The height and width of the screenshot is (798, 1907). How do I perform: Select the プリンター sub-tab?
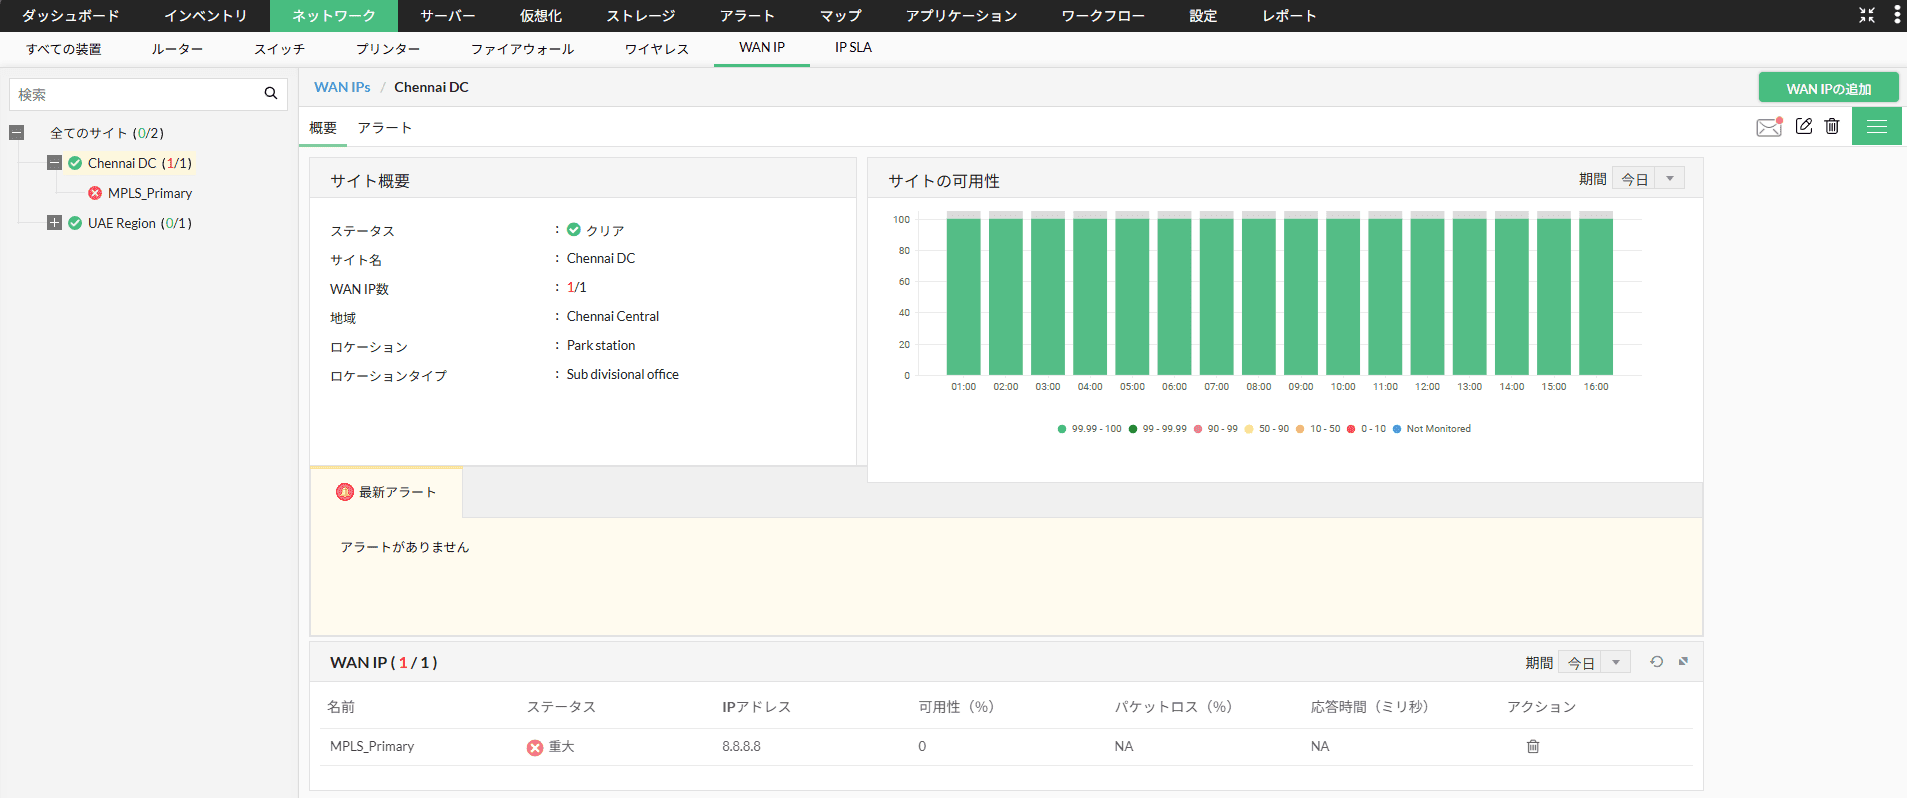pyautogui.click(x=388, y=49)
